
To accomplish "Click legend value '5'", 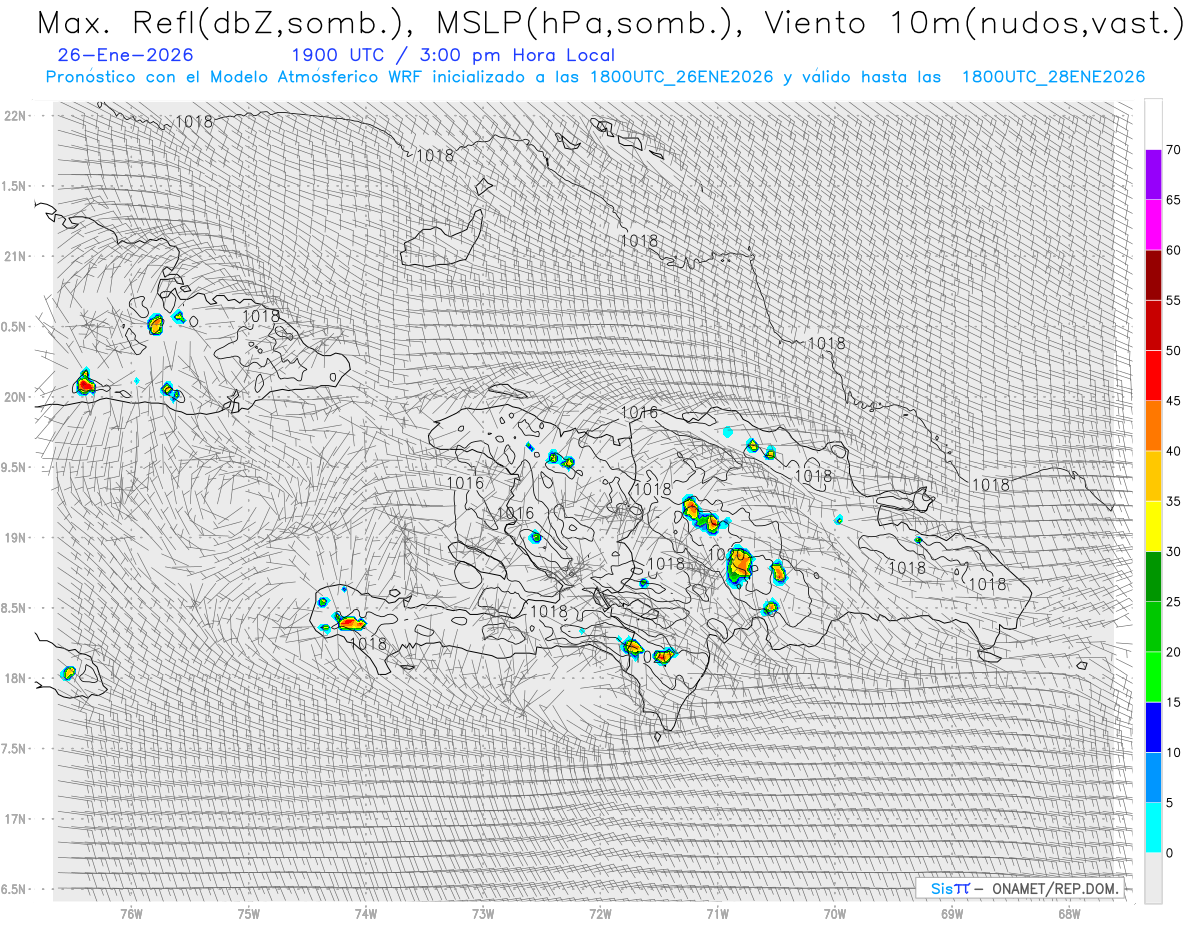I will pos(1170,803).
